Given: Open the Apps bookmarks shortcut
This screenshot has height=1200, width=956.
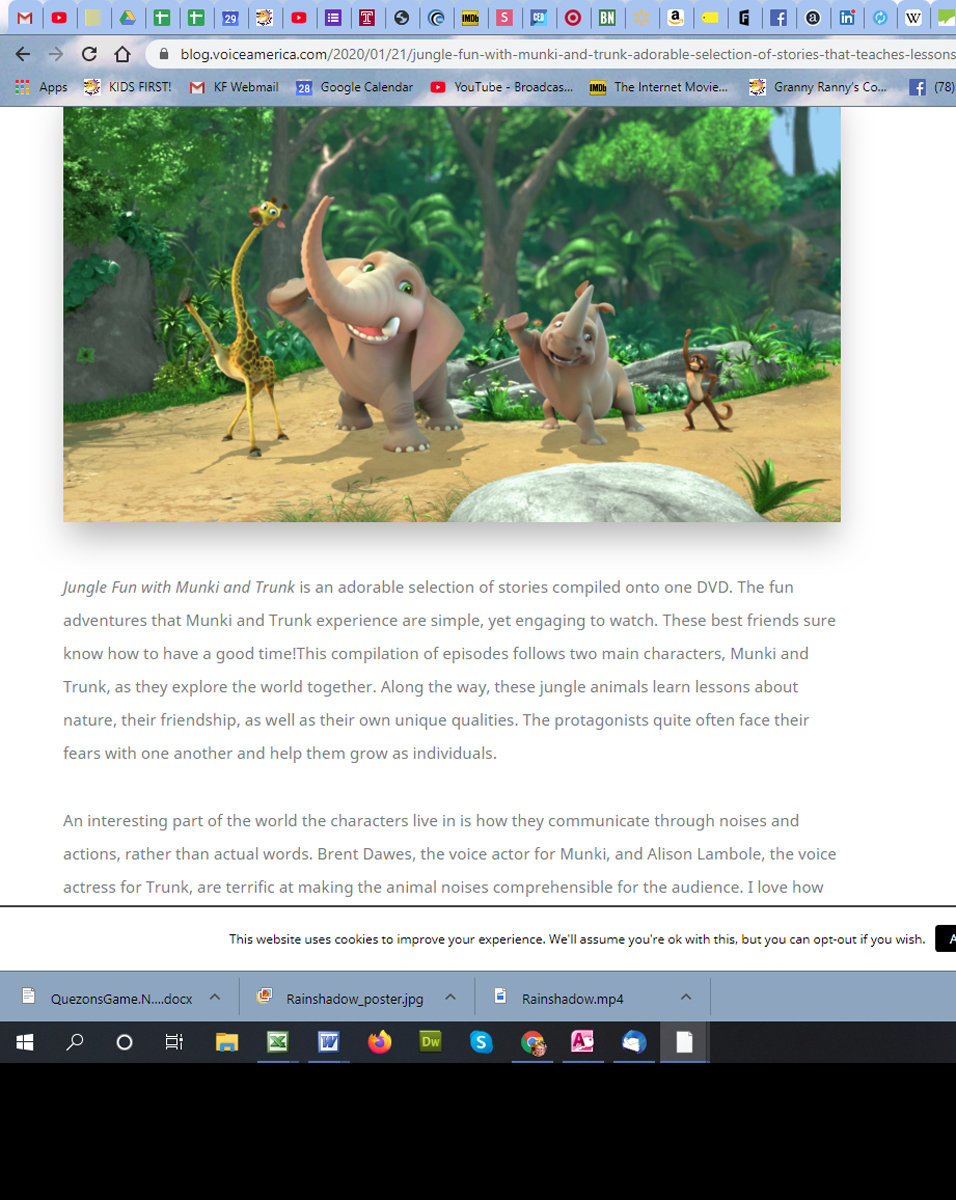Looking at the screenshot, I should 41,87.
